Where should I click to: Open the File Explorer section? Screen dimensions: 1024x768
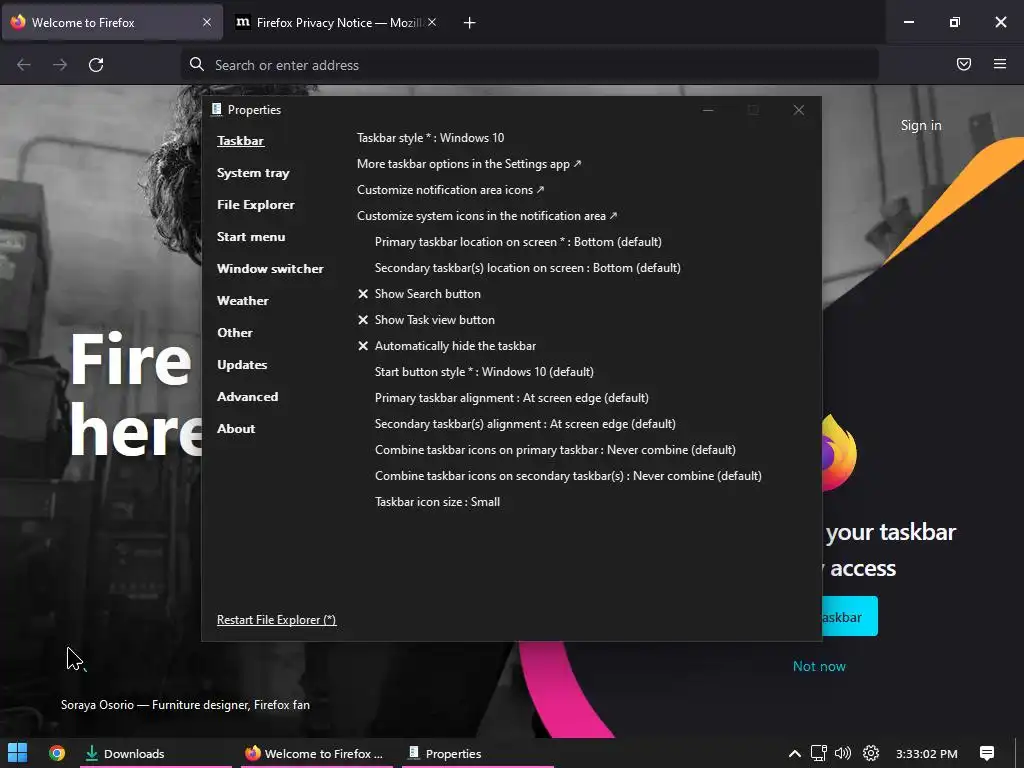click(256, 205)
